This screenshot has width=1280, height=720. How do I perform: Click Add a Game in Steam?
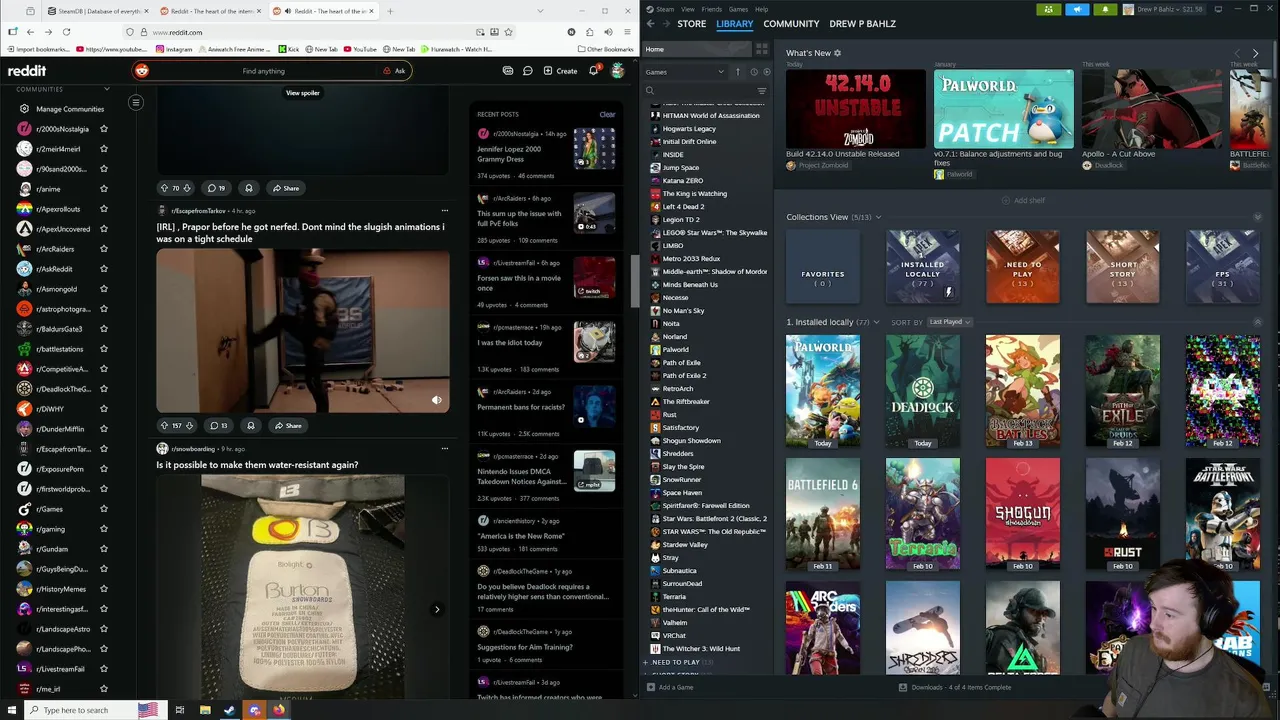coord(669,687)
